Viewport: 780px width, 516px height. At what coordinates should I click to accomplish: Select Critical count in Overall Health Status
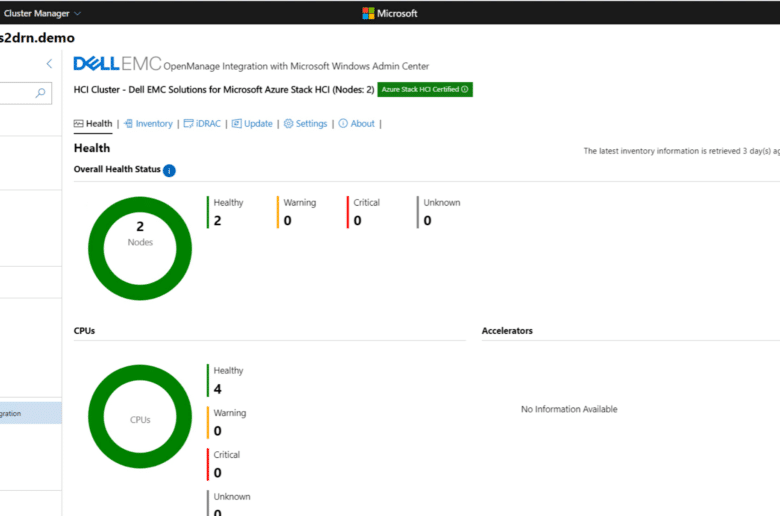click(364, 212)
